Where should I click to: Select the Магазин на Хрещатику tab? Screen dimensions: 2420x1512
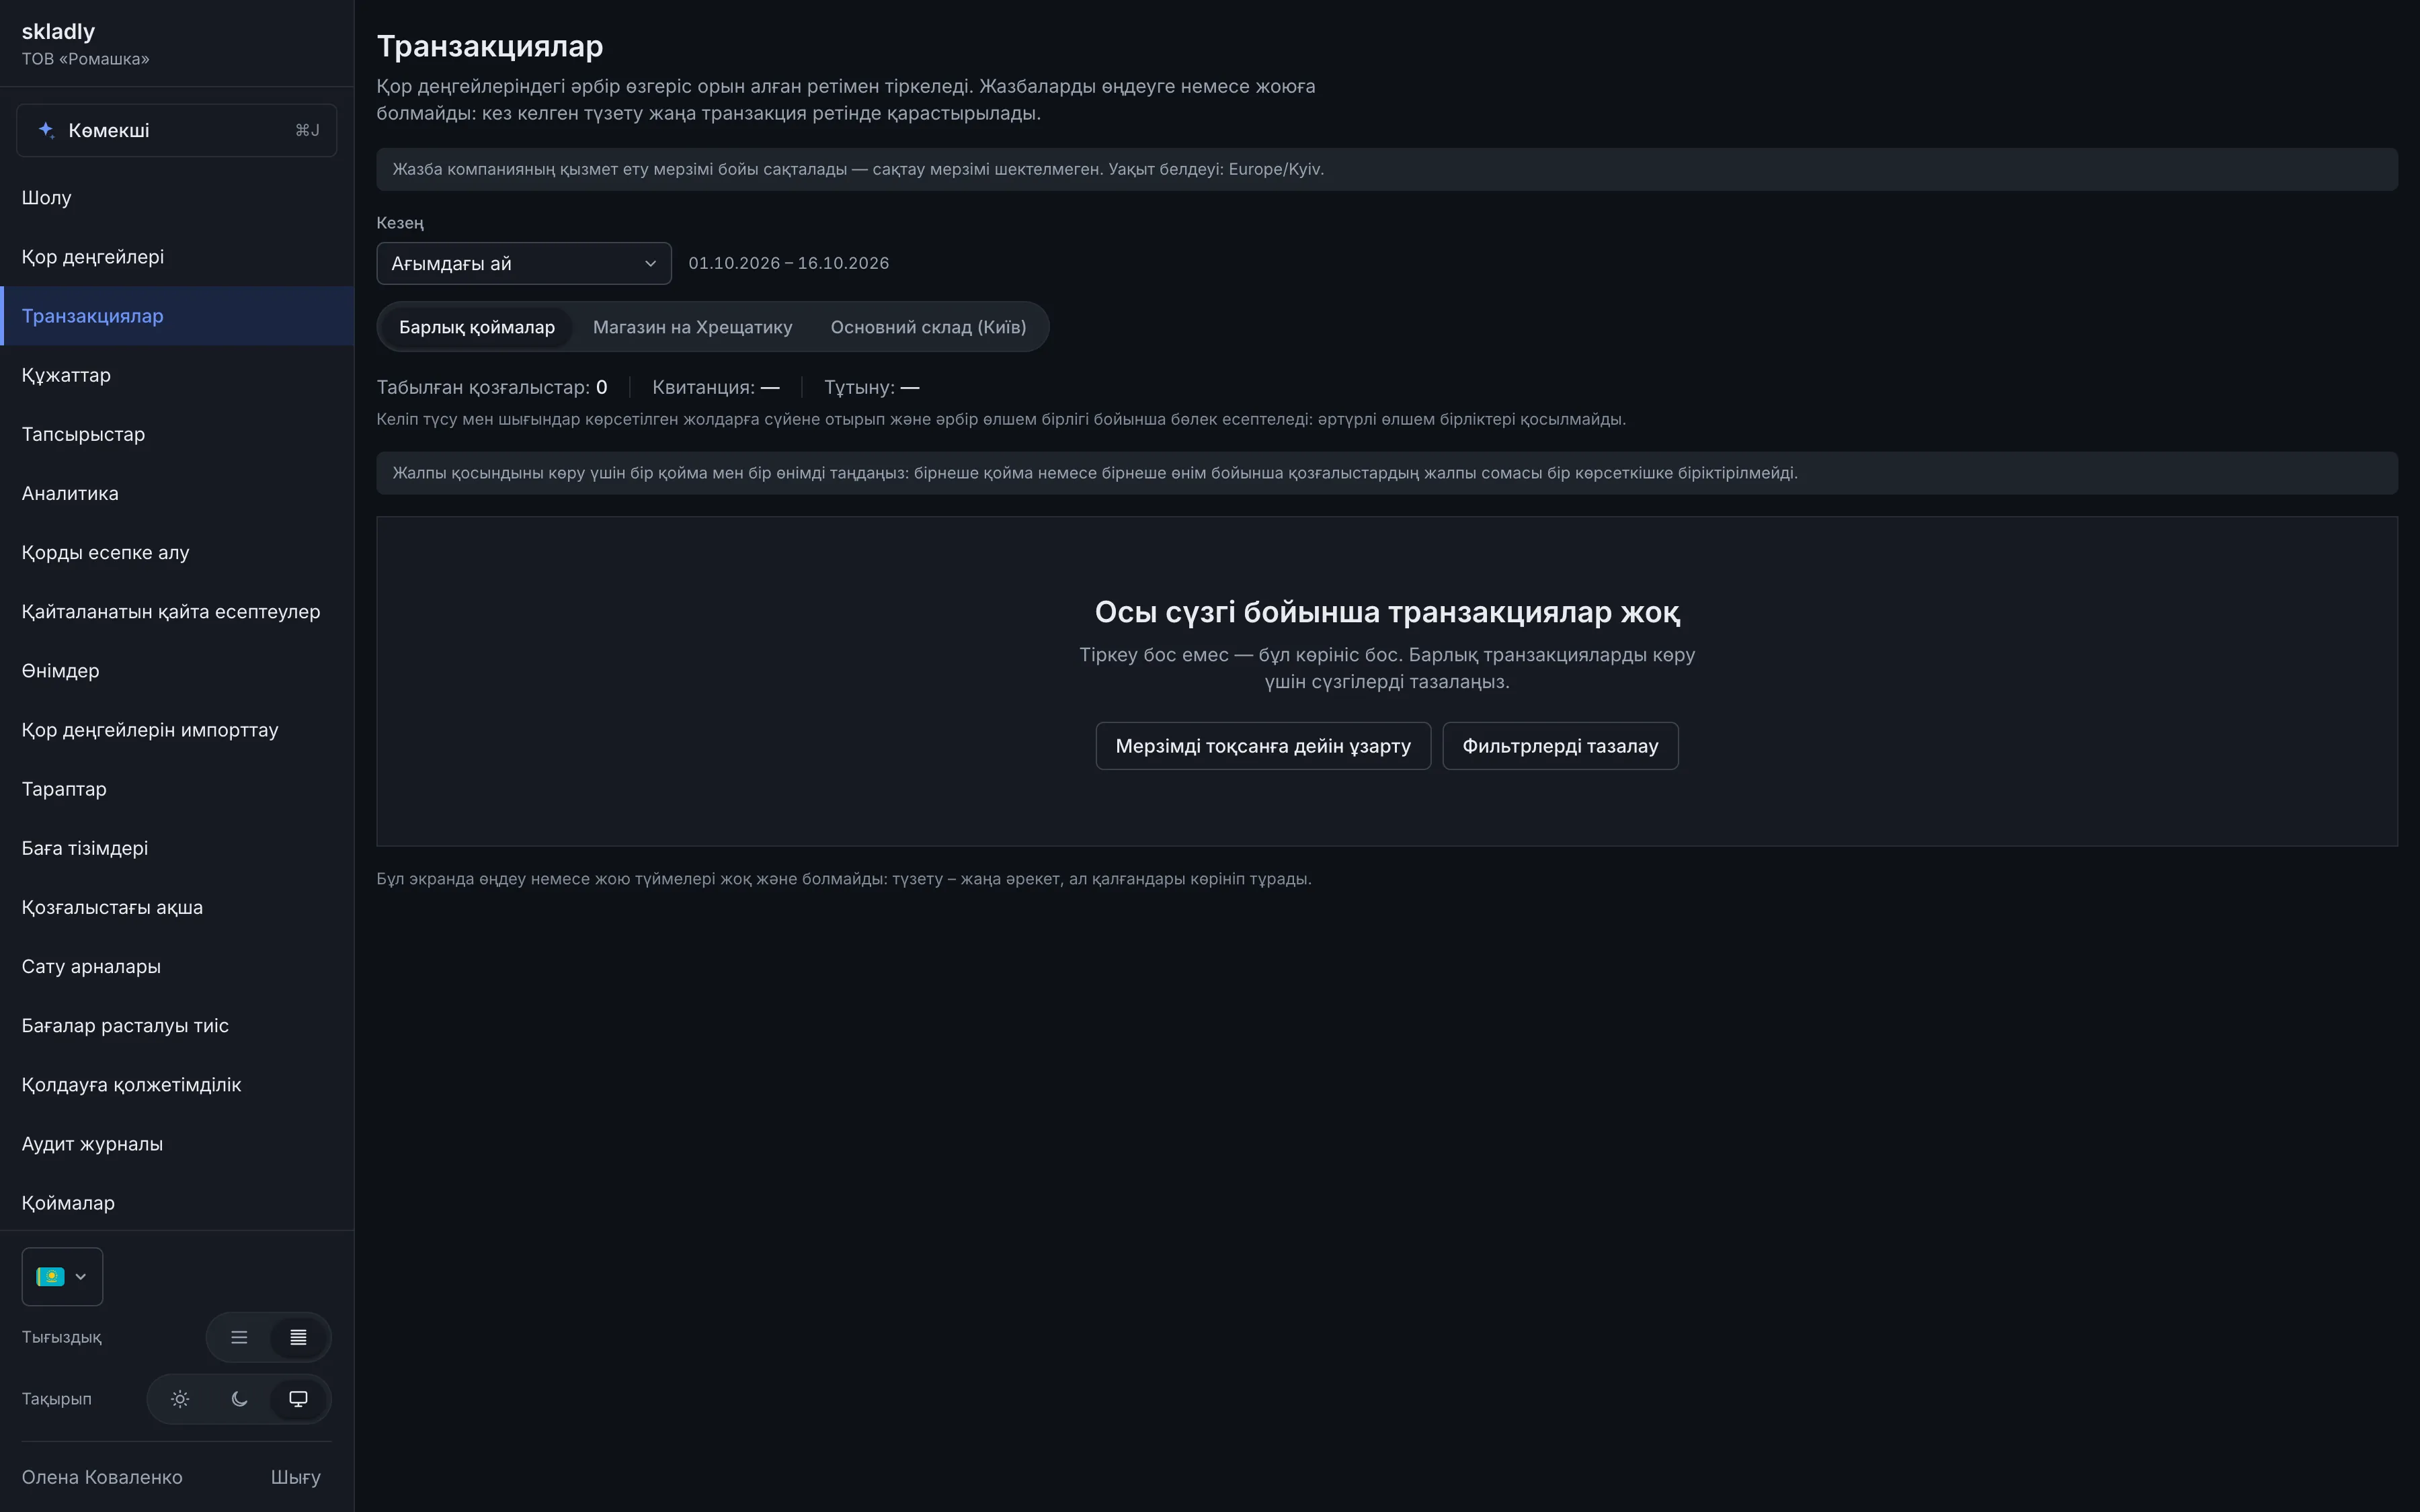pos(692,327)
